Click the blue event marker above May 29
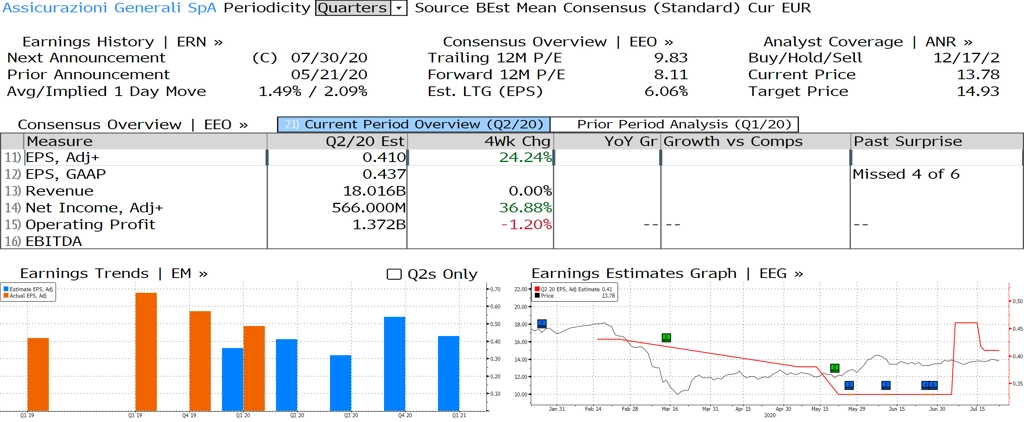1024x422 pixels. point(849,385)
